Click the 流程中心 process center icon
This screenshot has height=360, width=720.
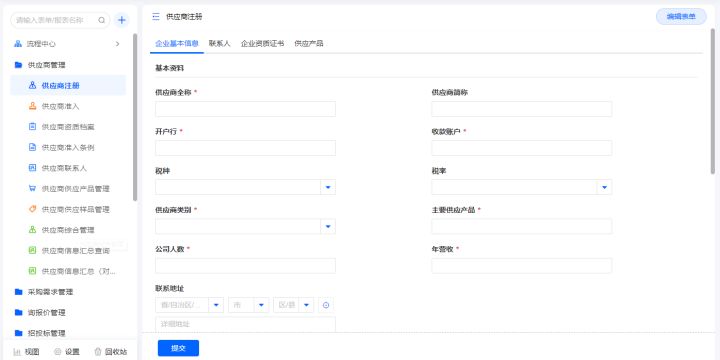click(x=18, y=44)
